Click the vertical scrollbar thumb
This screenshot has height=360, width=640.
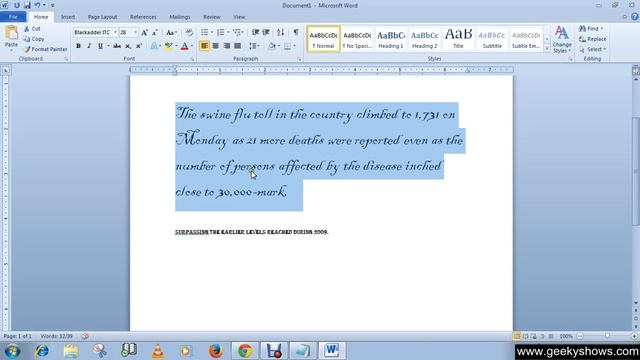coord(636,171)
